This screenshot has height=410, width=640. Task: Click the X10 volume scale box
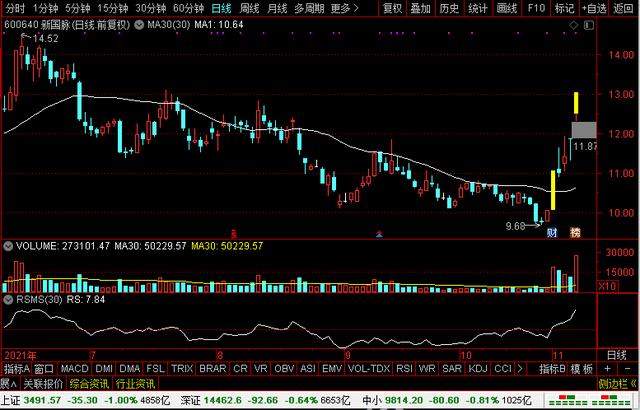[x=606, y=286]
